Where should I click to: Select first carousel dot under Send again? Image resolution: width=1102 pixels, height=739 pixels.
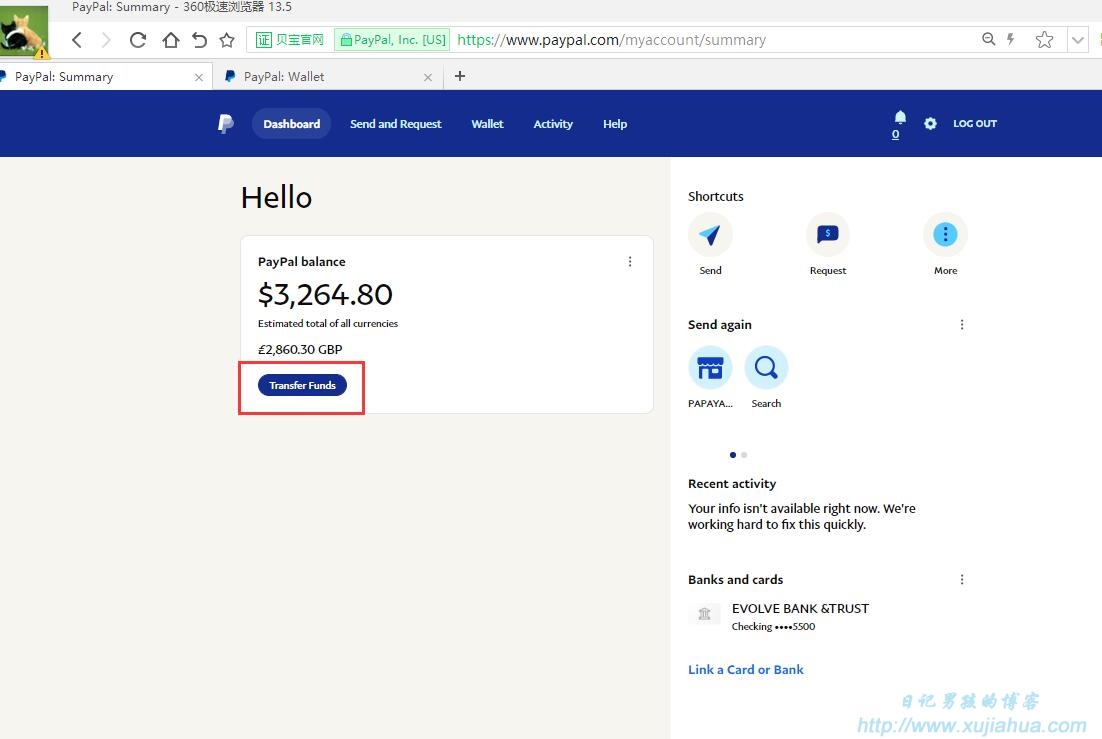pos(733,455)
